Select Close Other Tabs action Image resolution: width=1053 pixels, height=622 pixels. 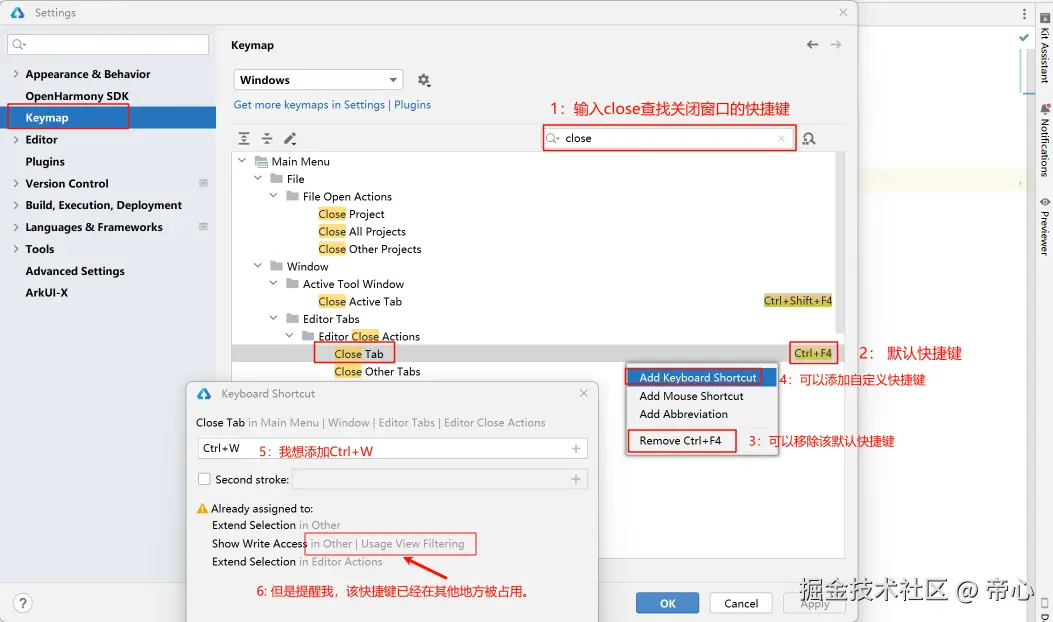(x=377, y=371)
